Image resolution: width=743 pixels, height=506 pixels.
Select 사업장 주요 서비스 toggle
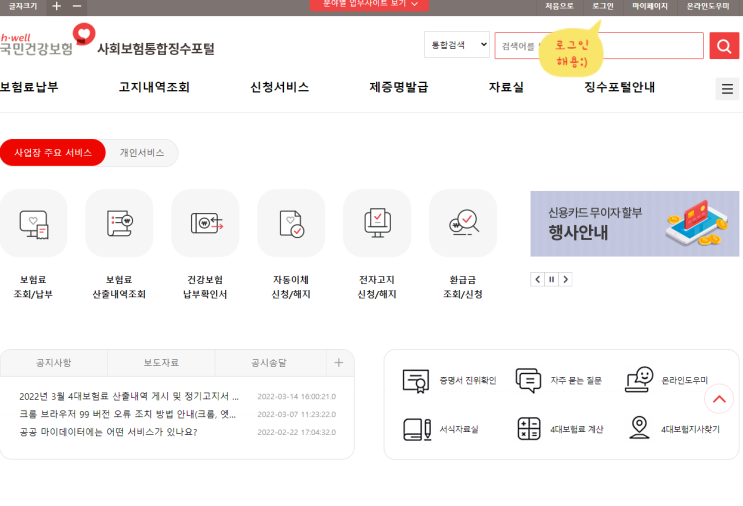pos(53,153)
